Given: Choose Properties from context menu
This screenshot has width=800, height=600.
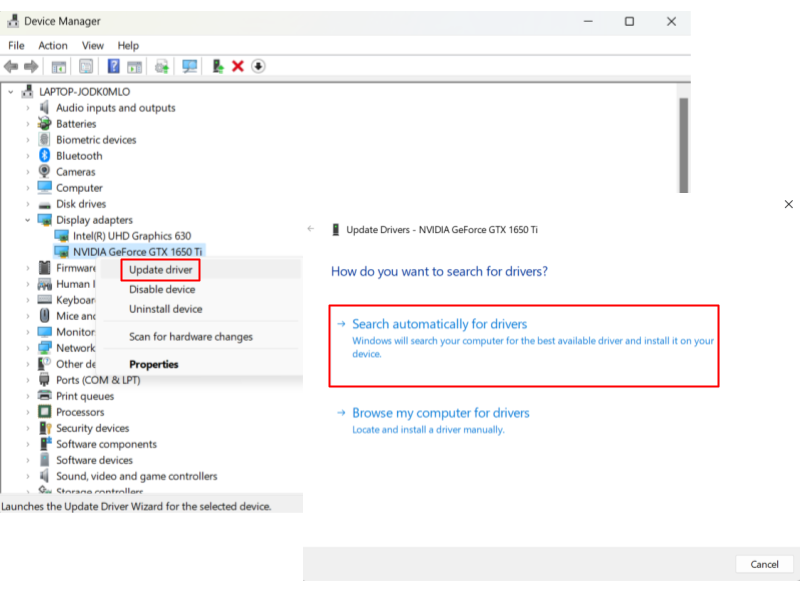Looking at the screenshot, I should coord(154,364).
